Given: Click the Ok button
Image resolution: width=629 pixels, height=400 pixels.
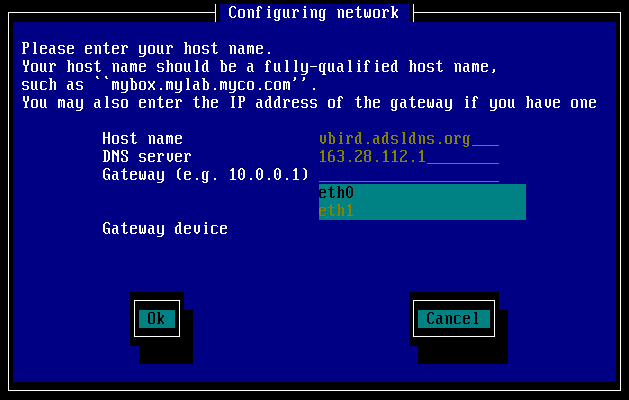Looking at the screenshot, I should click(x=157, y=319).
